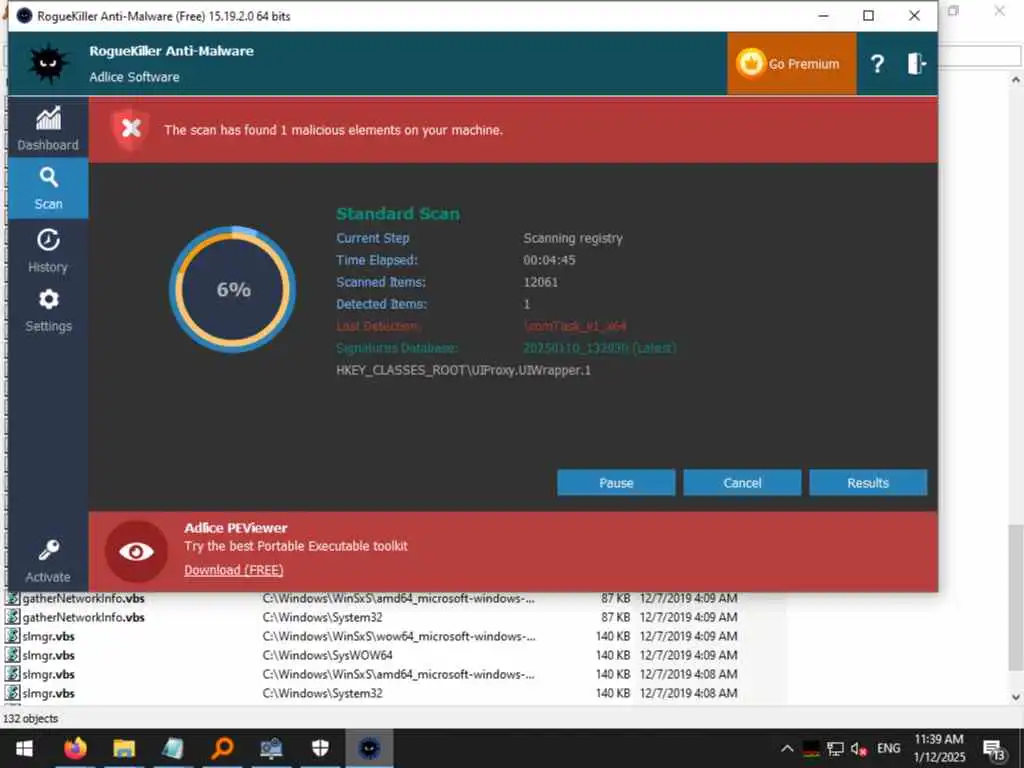Image resolution: width=1024 pixels, height=768 pixels.
Task: Click the 132 objects status bar text
Action: [x=30, y=718]
